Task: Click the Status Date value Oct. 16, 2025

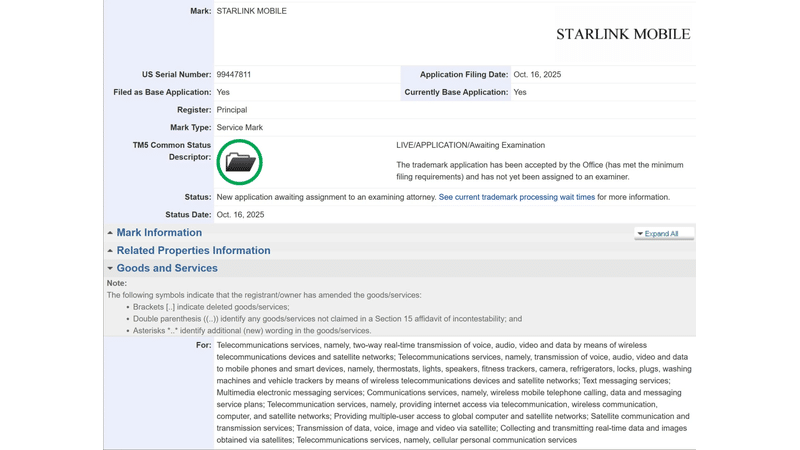Action: point(240,215)
